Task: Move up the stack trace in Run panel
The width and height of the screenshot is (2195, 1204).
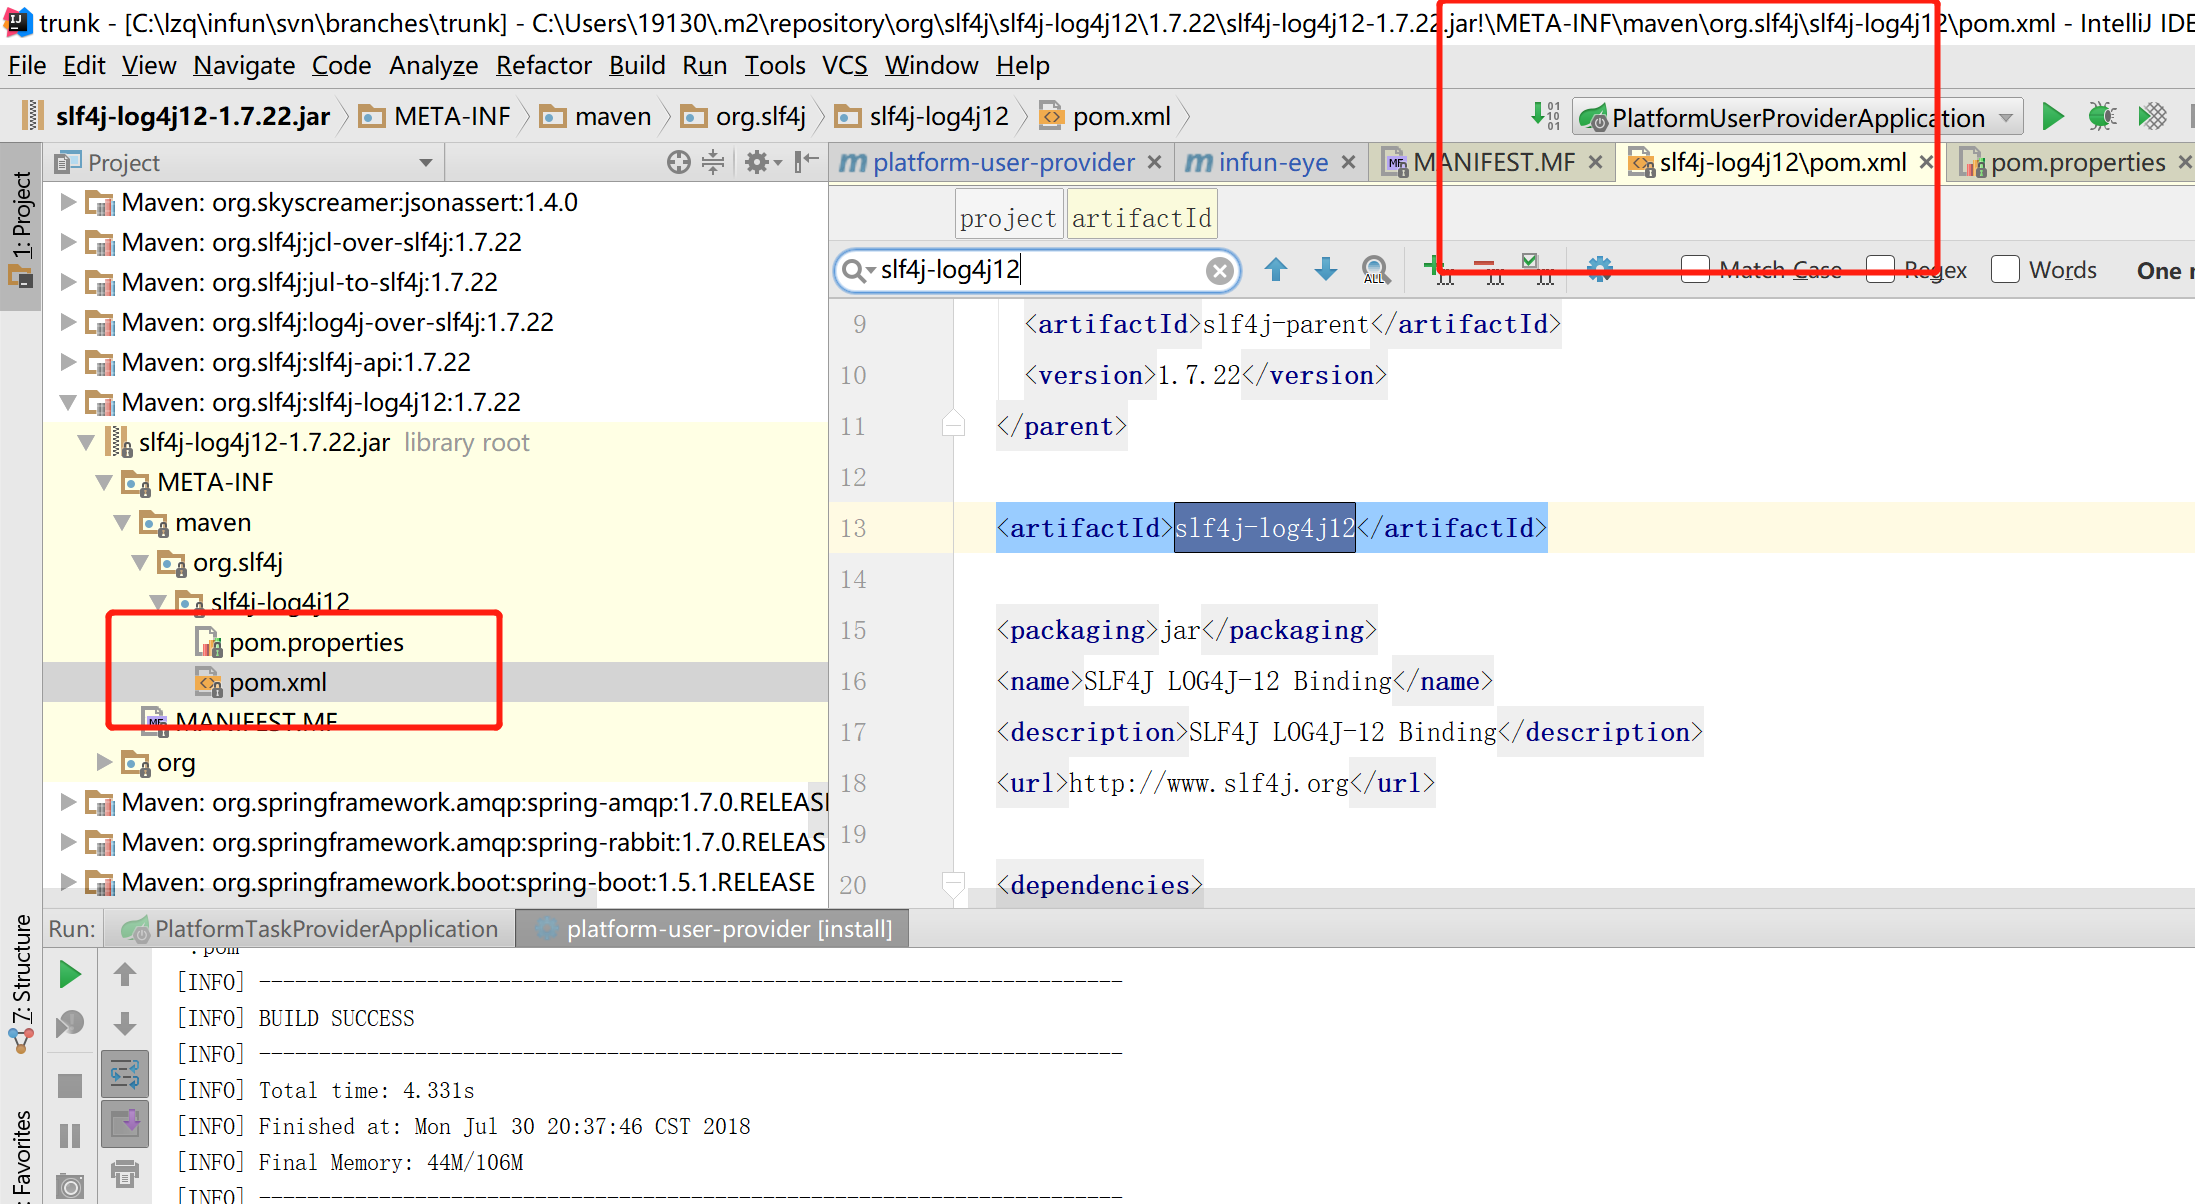Action: (x=125, y=974)
